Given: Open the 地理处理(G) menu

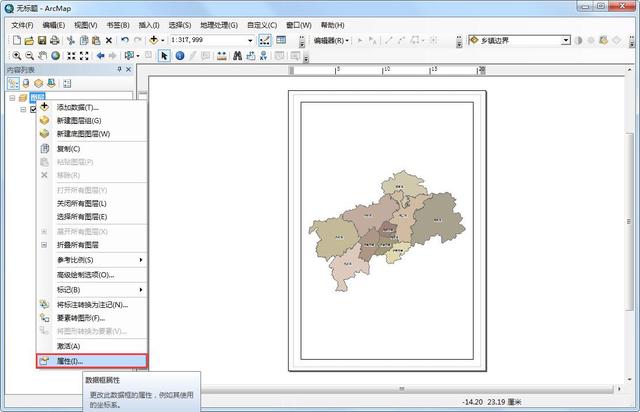Looking at the screenshot, I should tap(219, 25).
